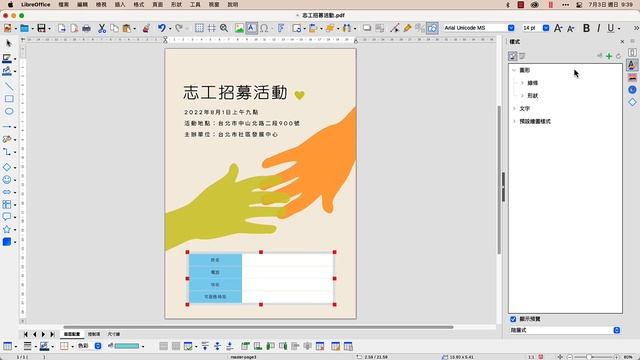The width and height of the screenshot is (640, 360).
Task: Open the 說明 menu
Action: (x=233, y=4)
